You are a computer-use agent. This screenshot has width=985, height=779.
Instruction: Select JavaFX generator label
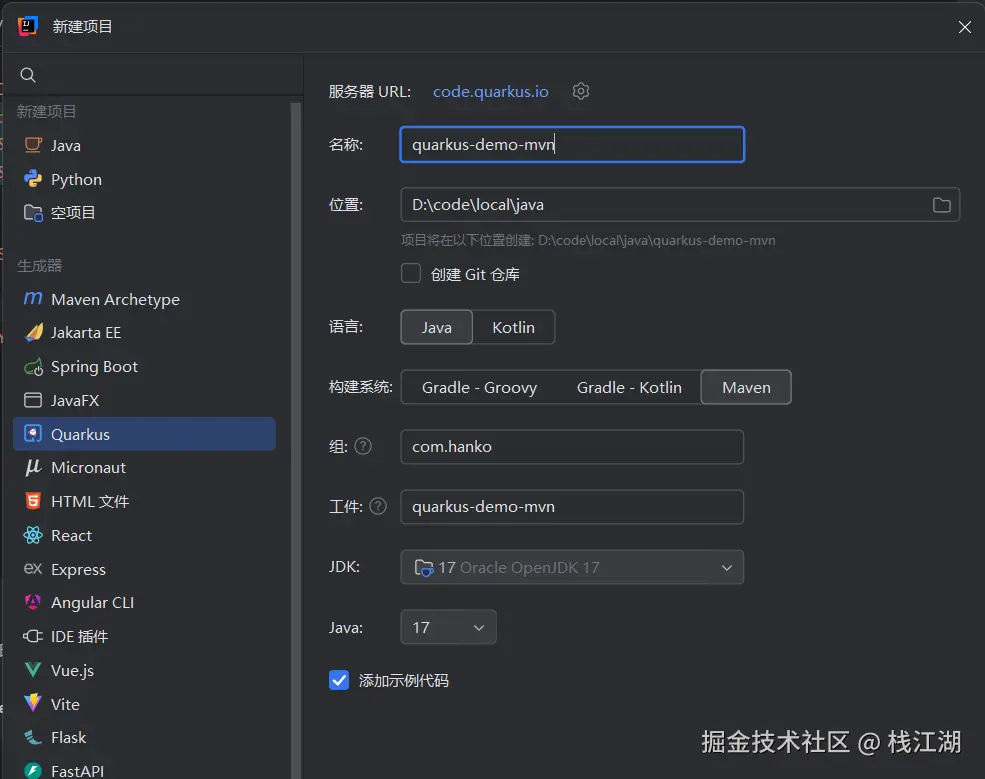75,400
